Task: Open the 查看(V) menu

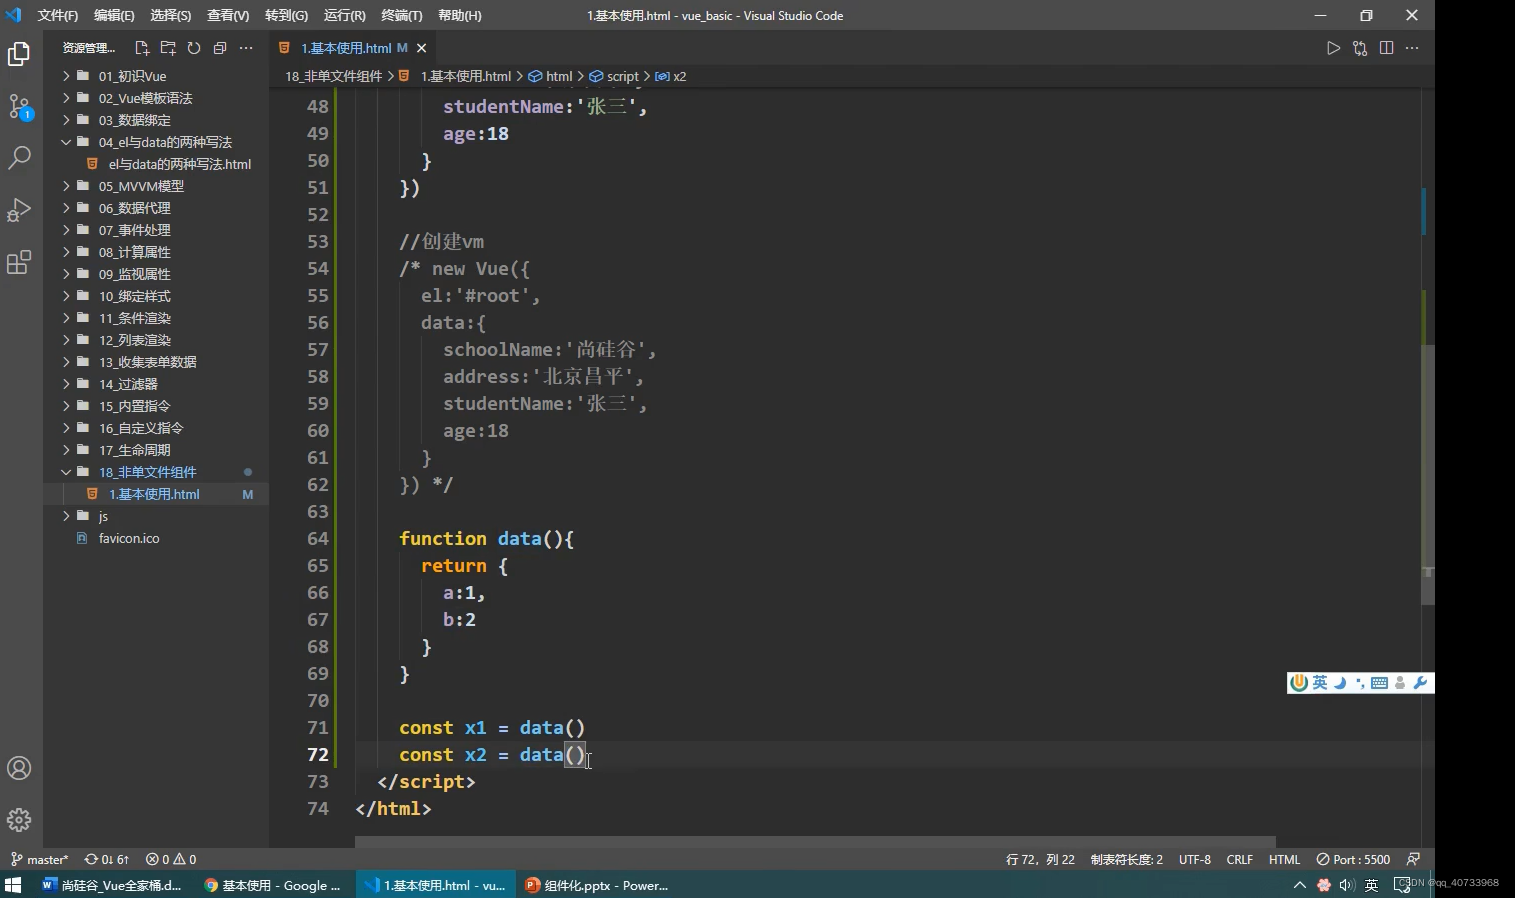Action: pos(228,16)
